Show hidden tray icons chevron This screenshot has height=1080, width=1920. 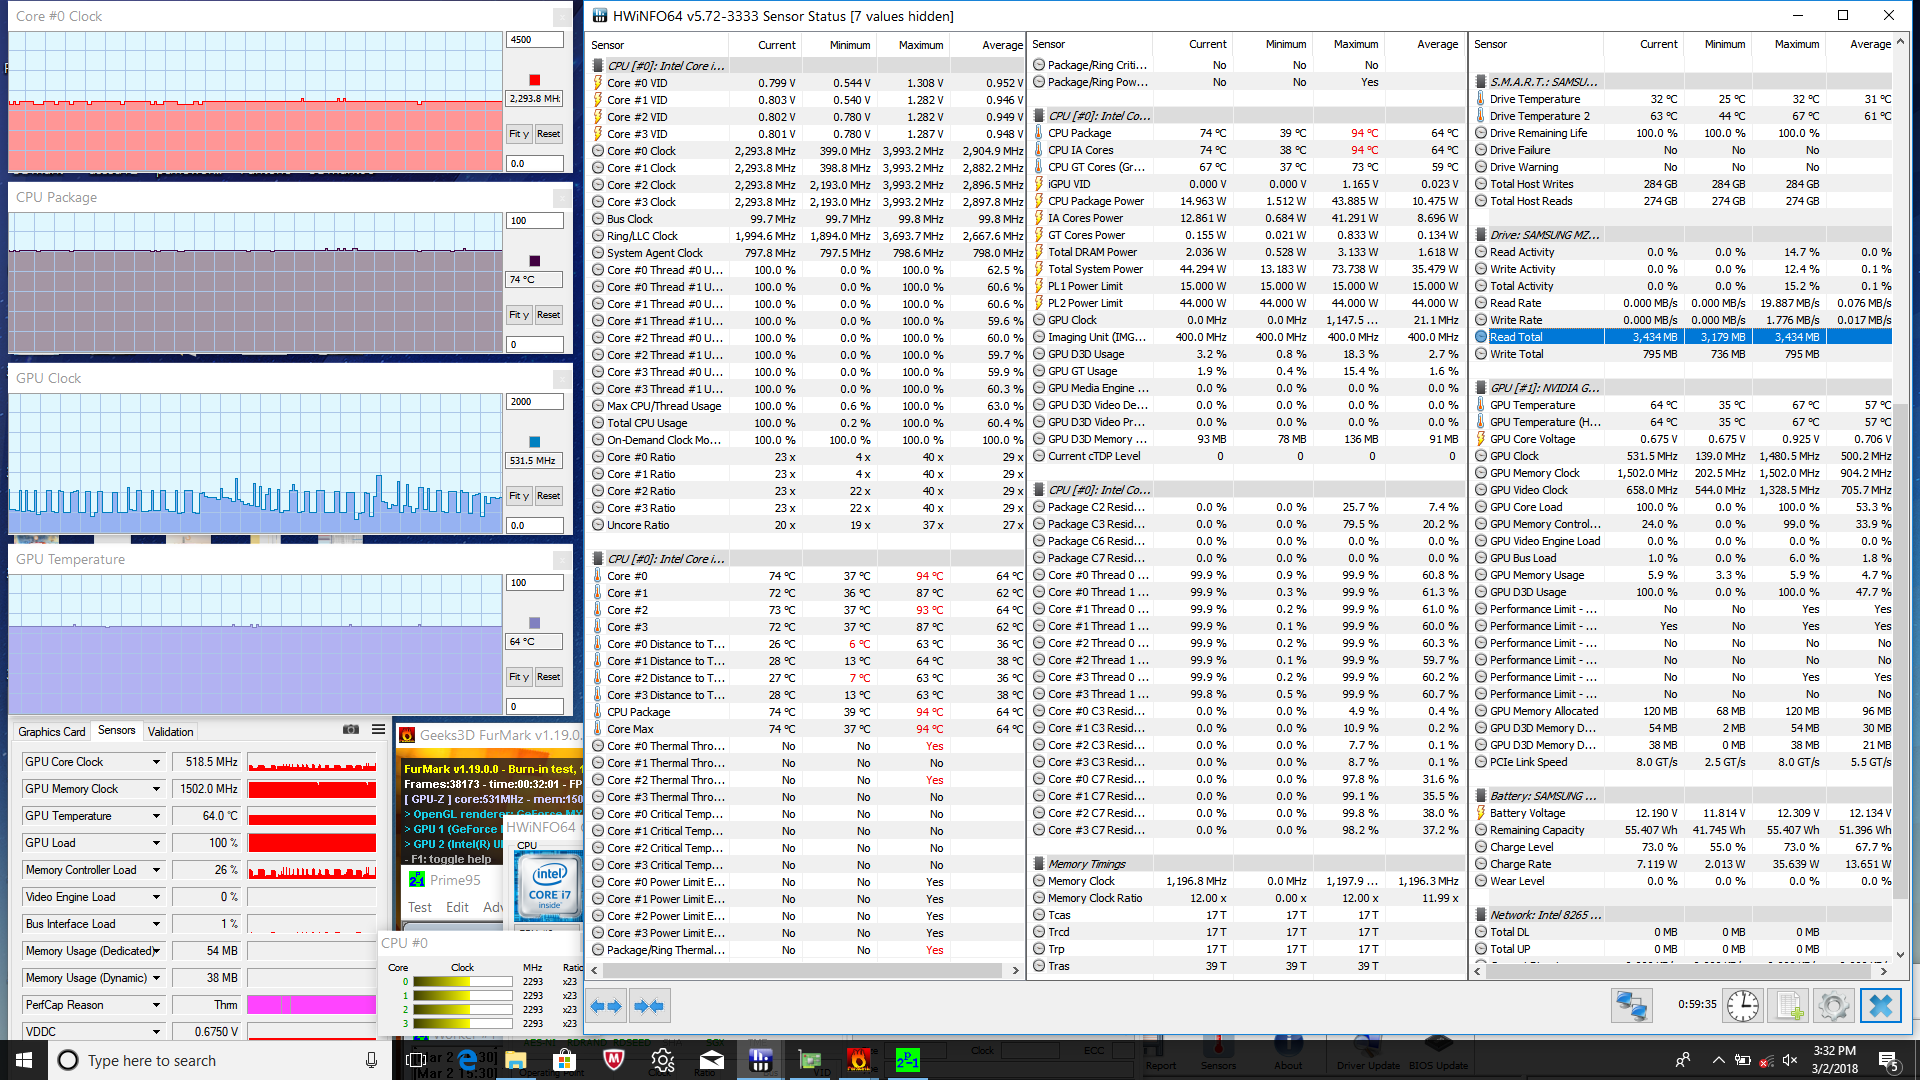point(1718,1060)
